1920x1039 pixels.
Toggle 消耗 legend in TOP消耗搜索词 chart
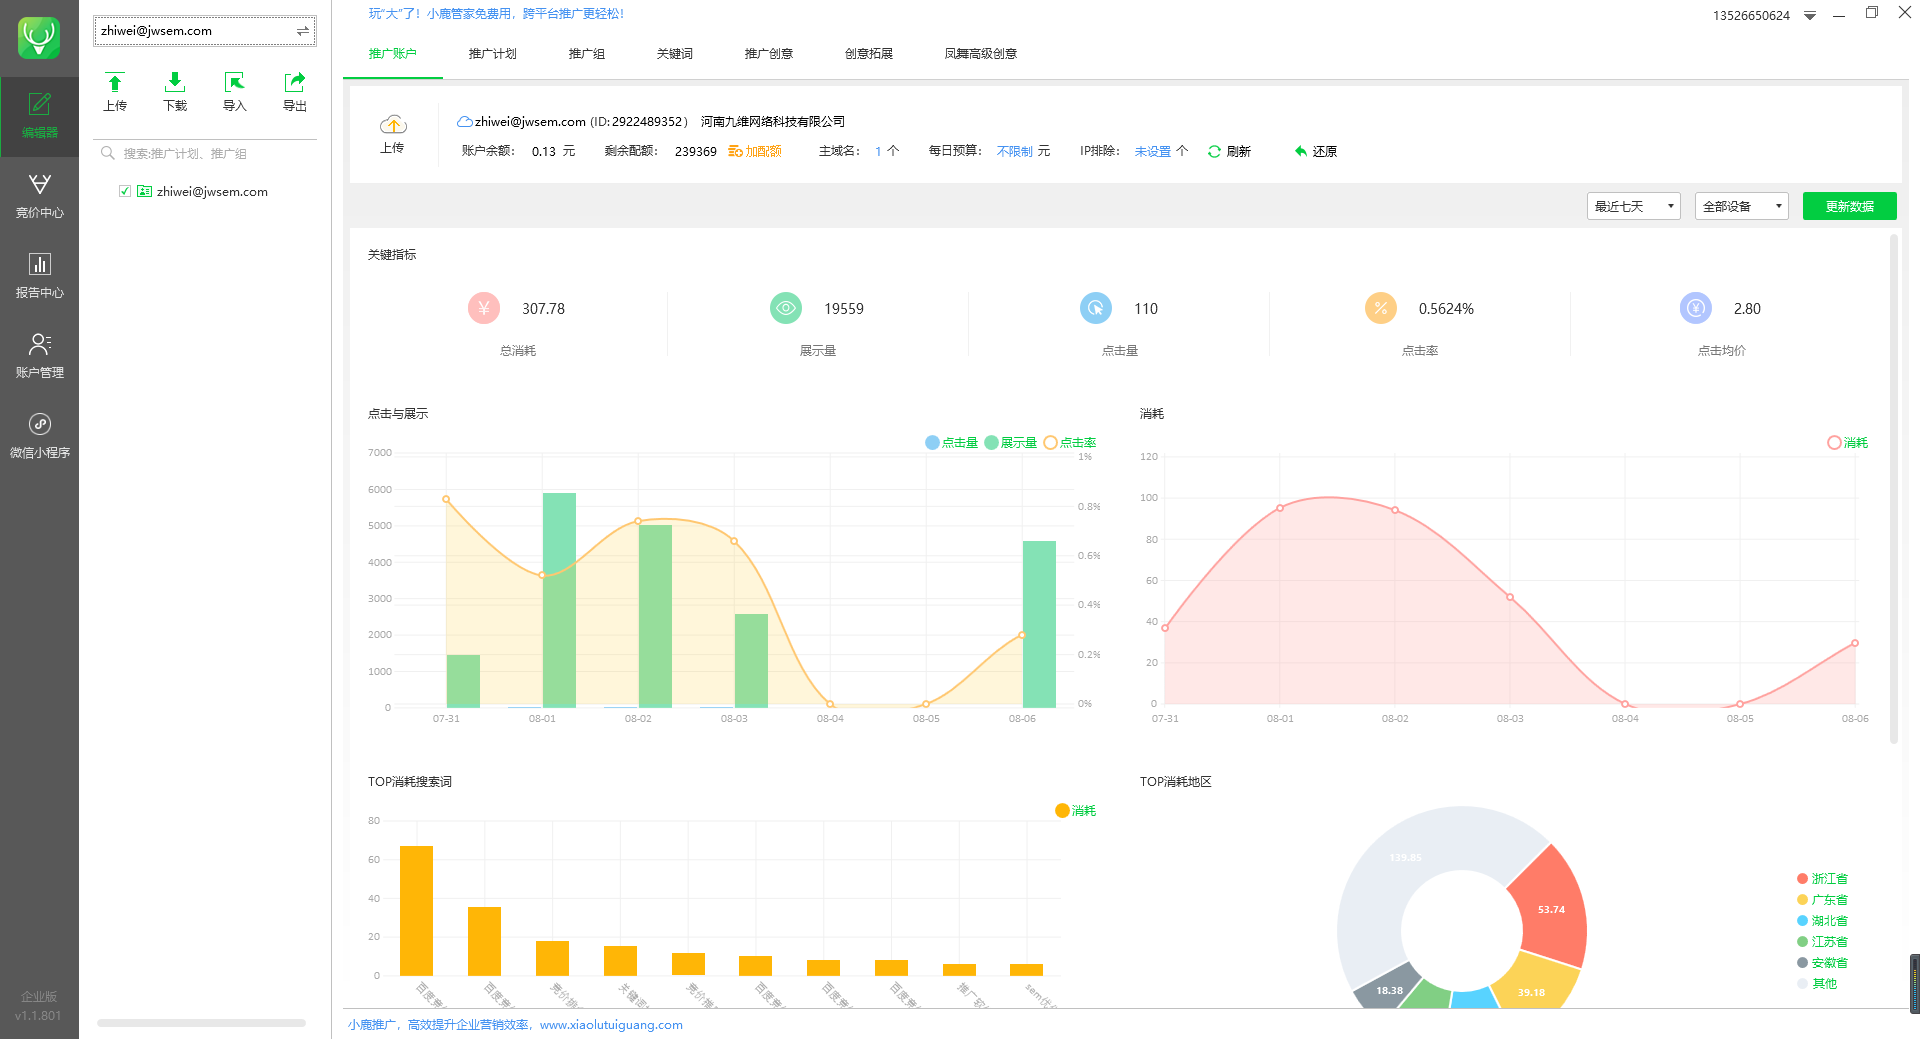pyautogui.click(x=1076, y=810)
